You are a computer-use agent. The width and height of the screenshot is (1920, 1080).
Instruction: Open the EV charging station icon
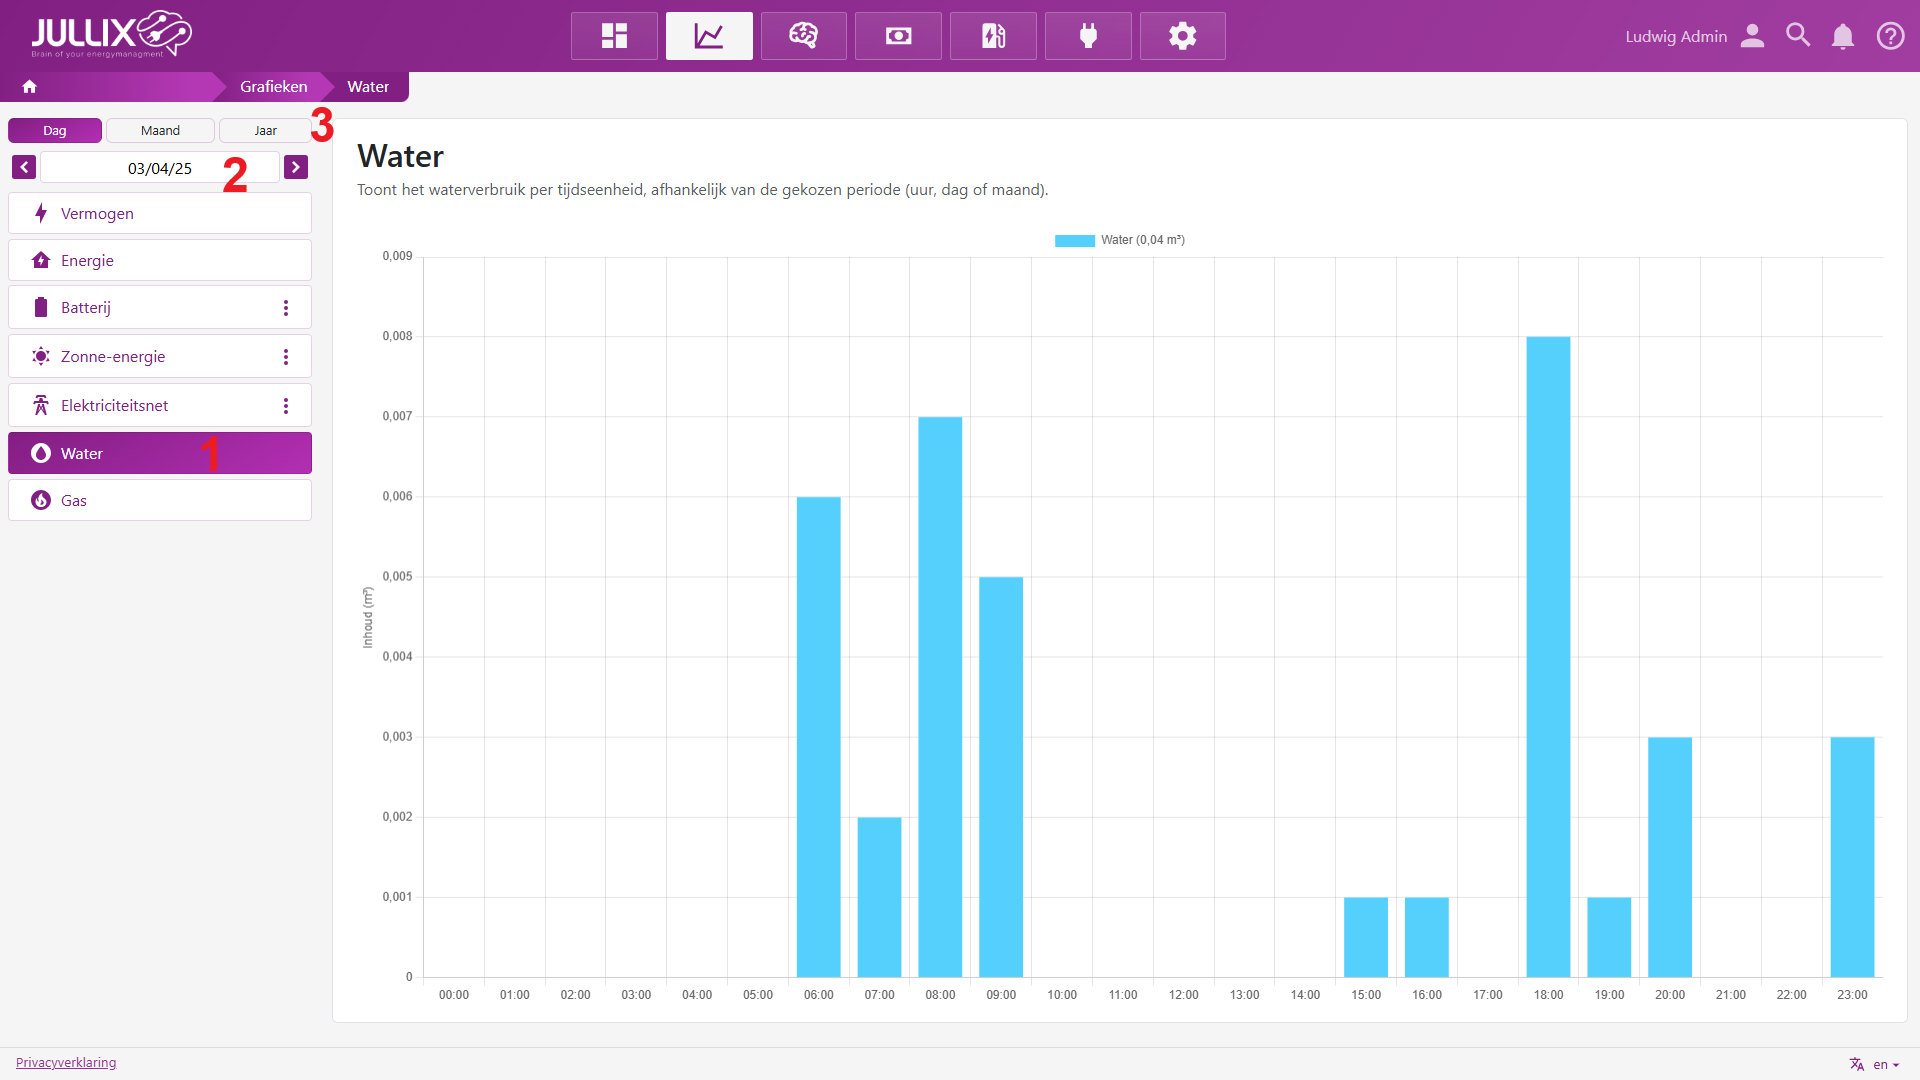click(993, 36)
